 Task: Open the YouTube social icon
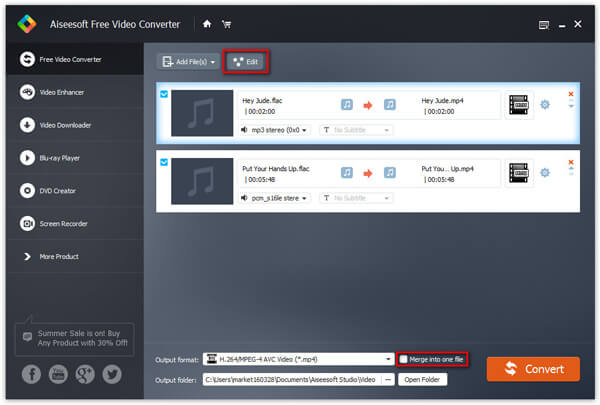[58, 374]
